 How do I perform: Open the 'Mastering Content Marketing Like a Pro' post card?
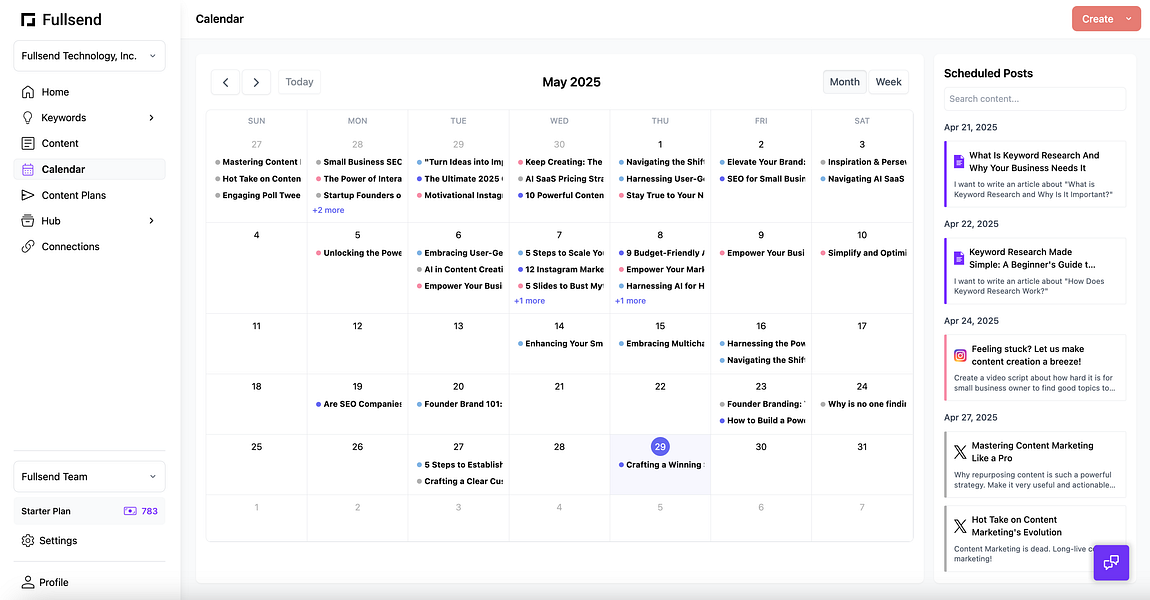[x=1035, y=464]
